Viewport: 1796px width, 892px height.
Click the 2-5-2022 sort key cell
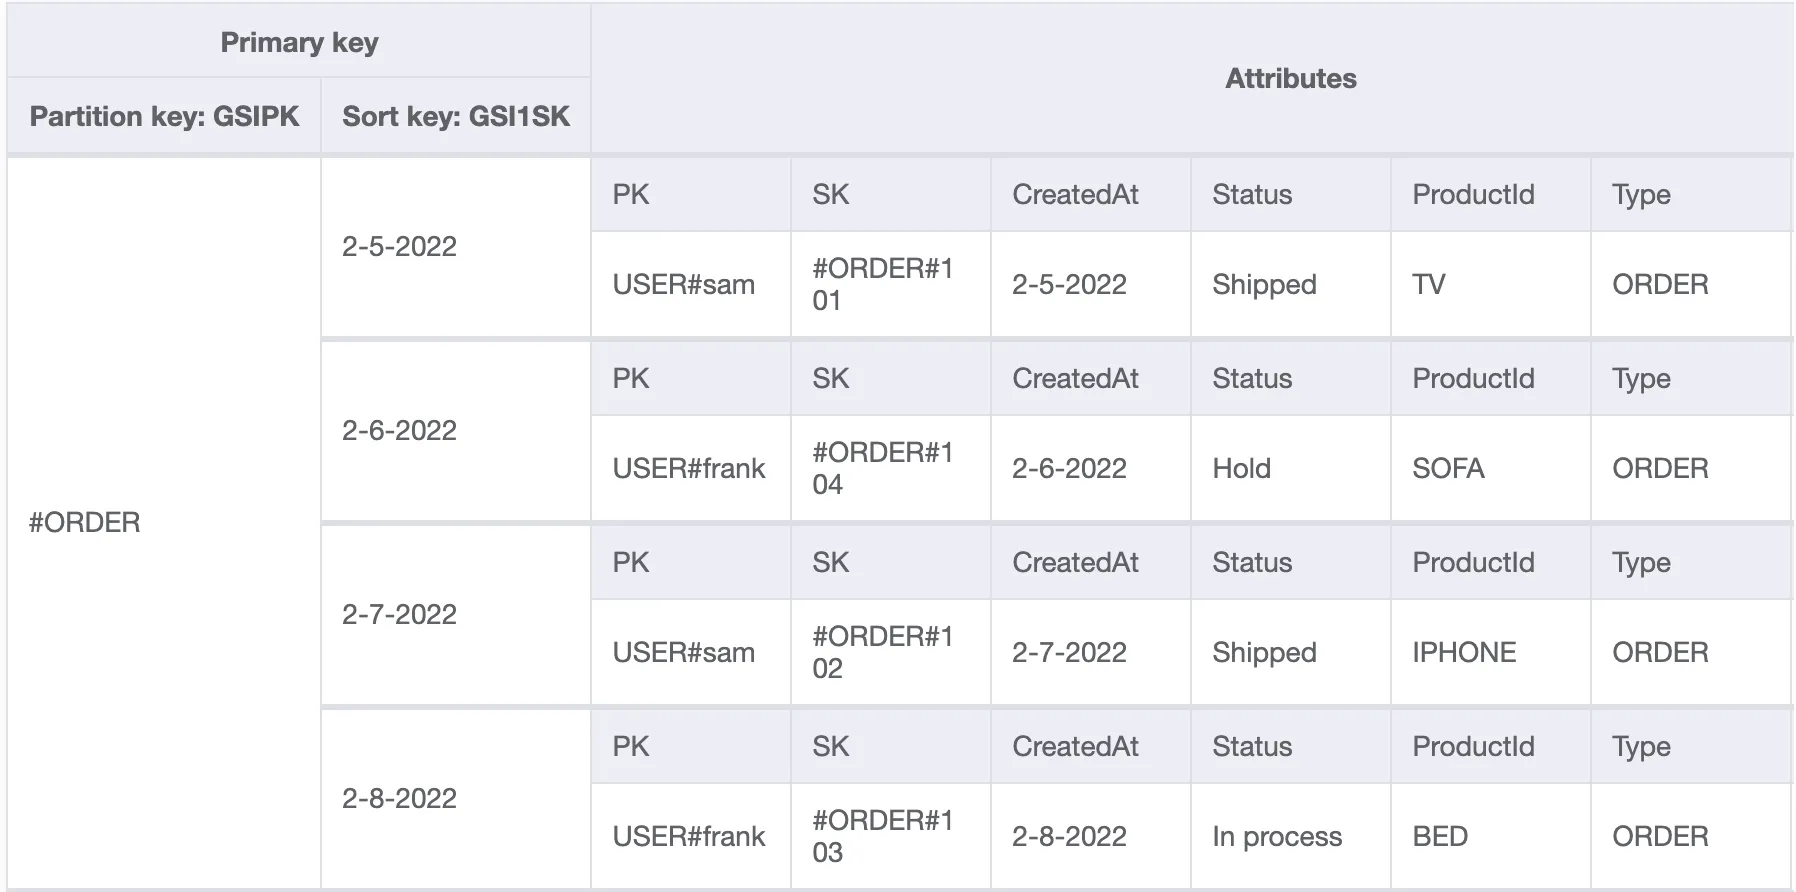coord(456,247)
